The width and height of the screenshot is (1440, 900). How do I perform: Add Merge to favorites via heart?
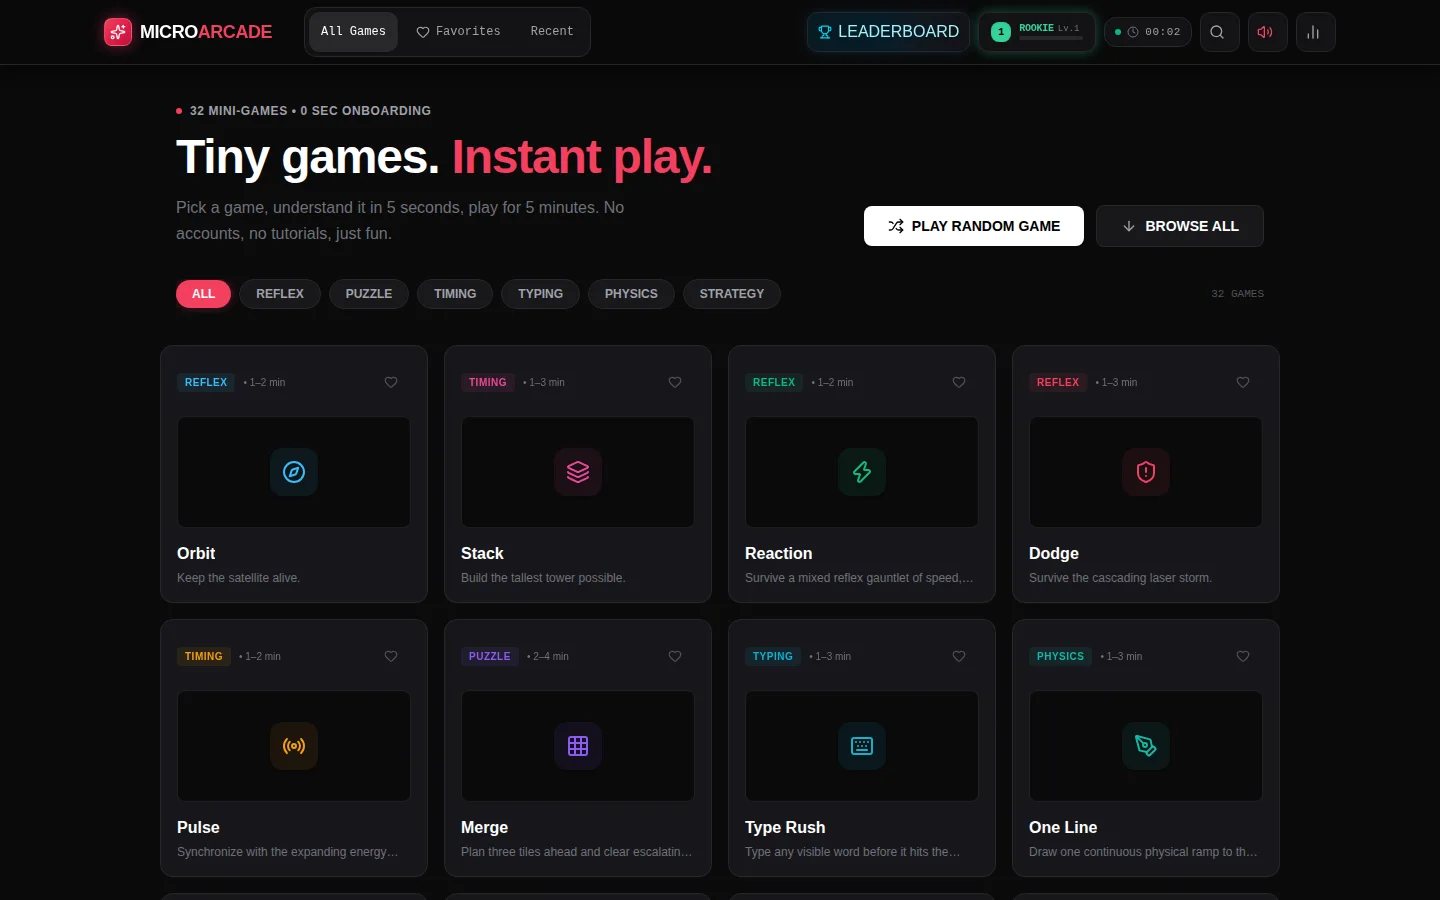pyautogui.click(x=675, y=656)
